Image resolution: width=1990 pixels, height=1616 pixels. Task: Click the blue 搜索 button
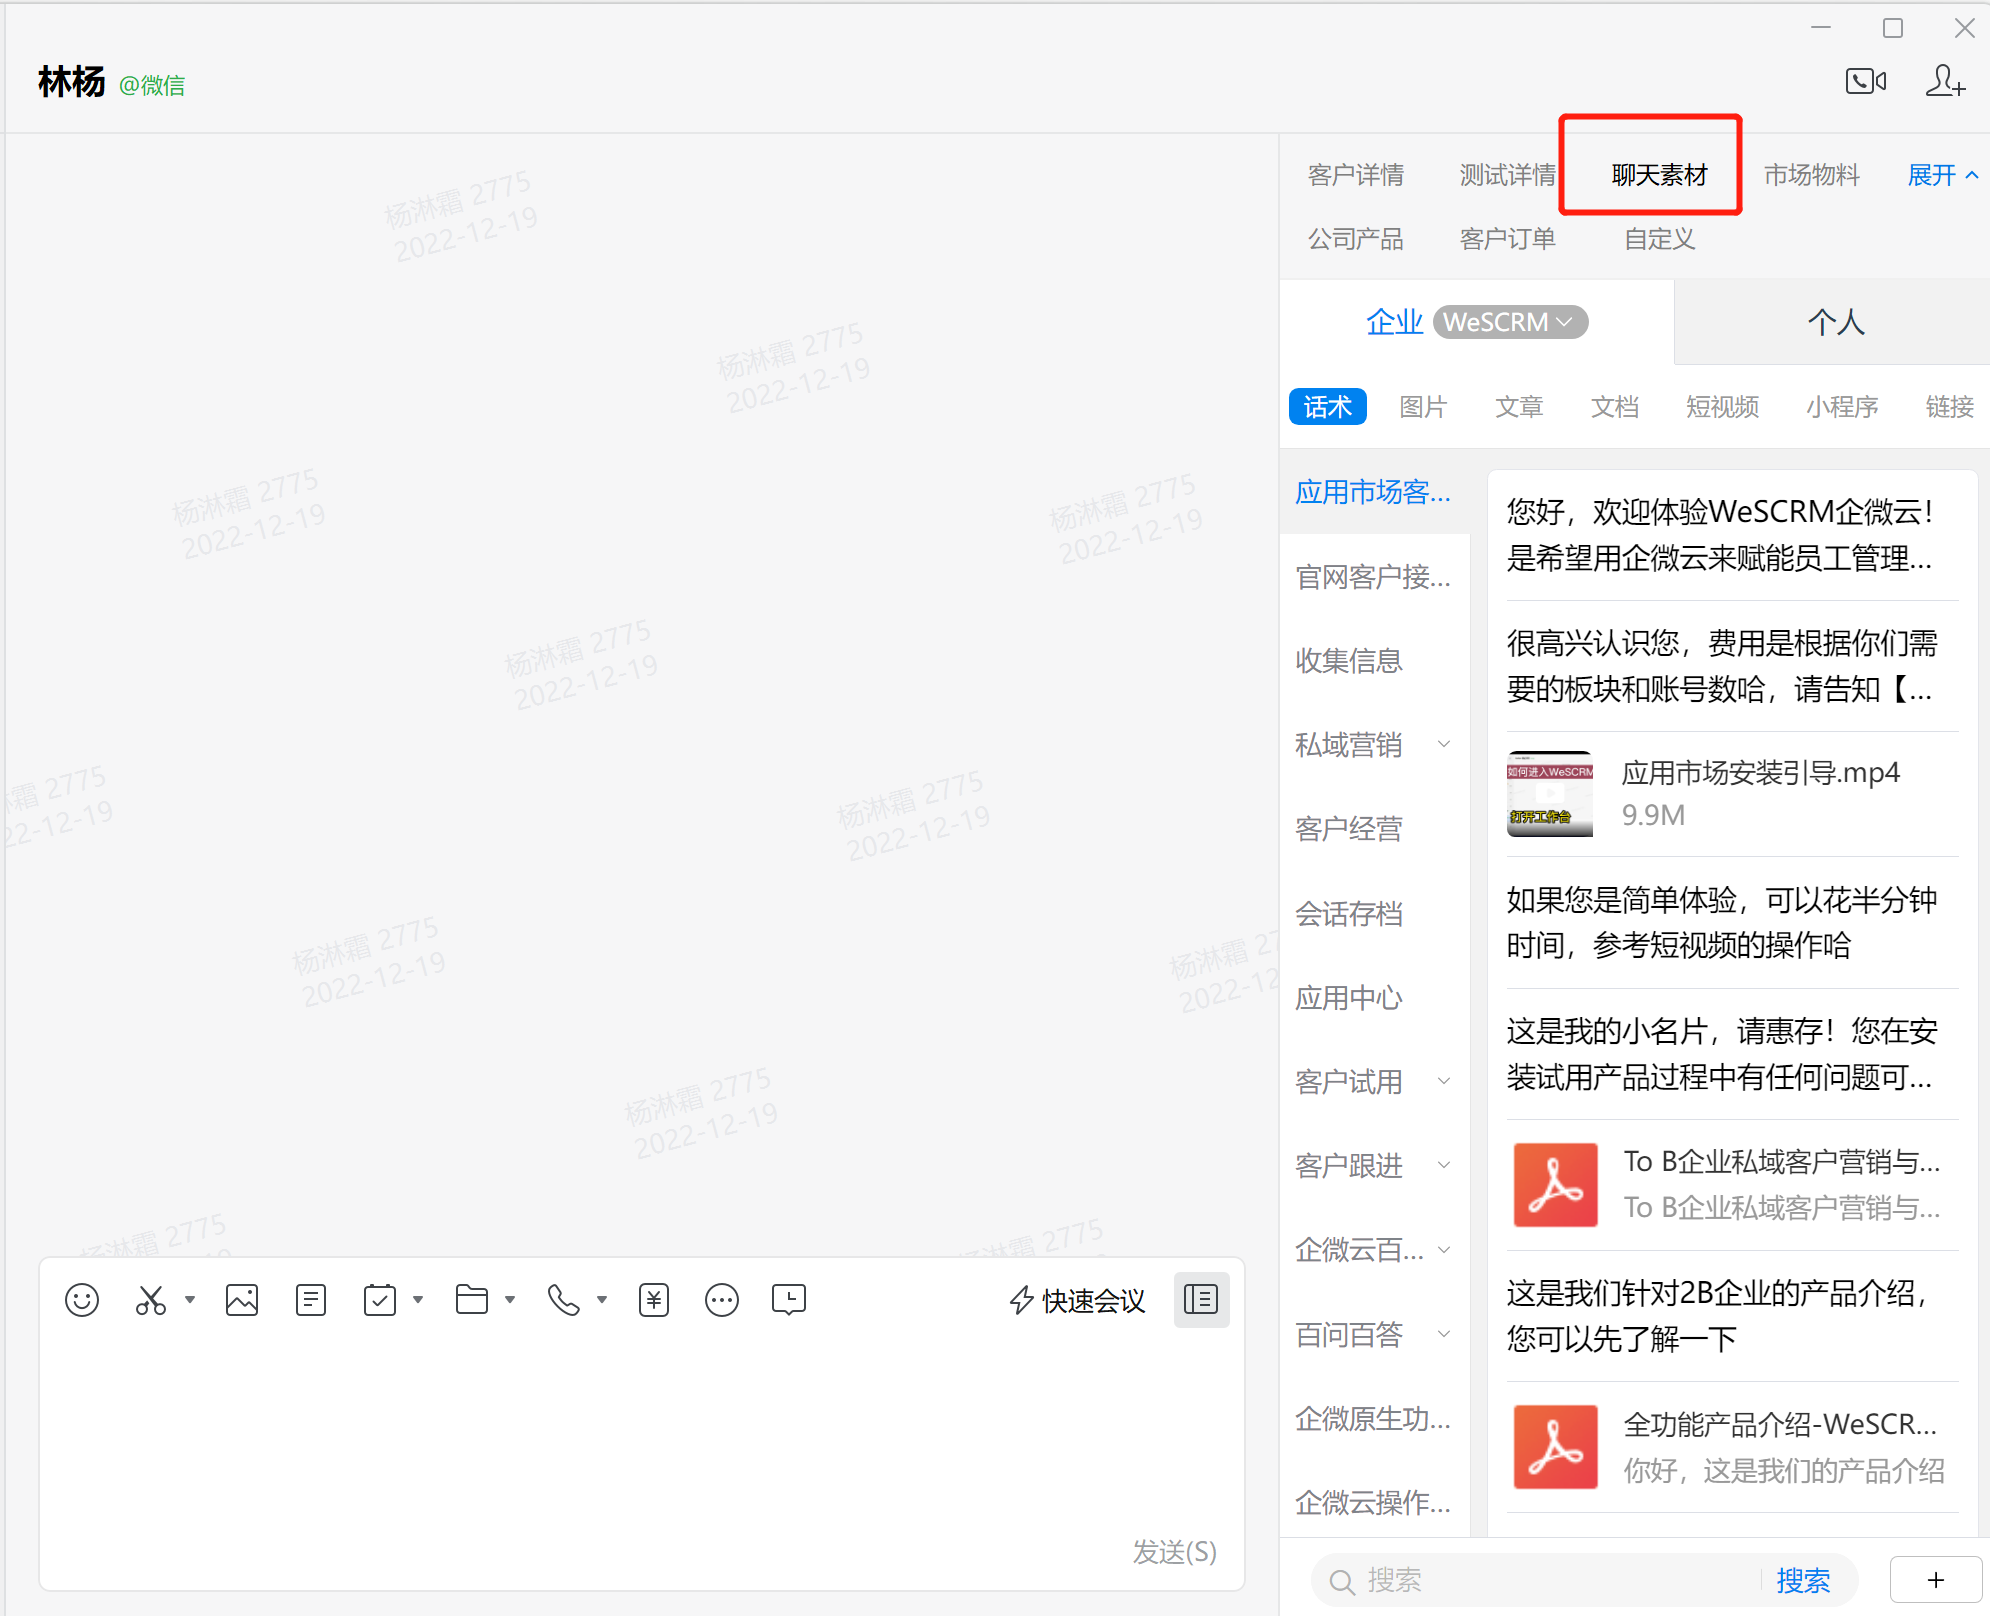point(1803,1581)
